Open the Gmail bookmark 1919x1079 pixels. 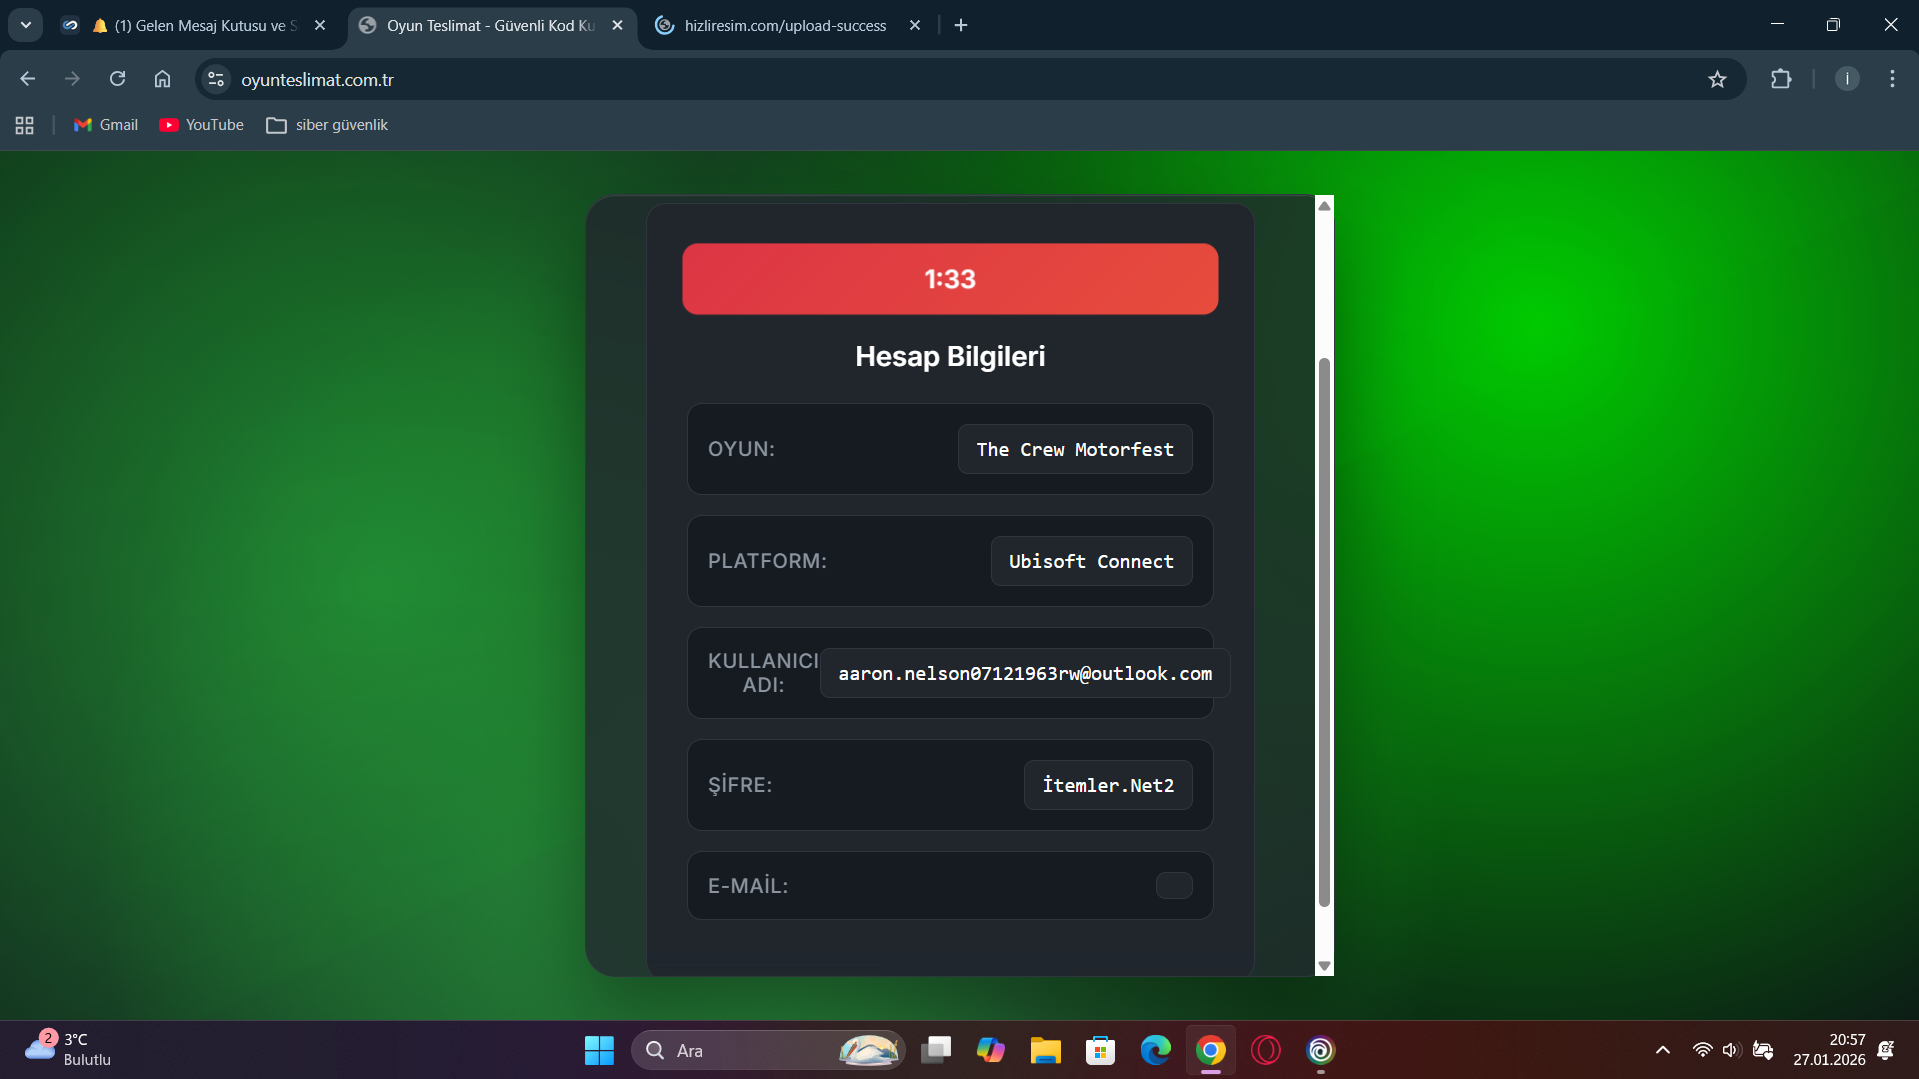pos(106,125)
